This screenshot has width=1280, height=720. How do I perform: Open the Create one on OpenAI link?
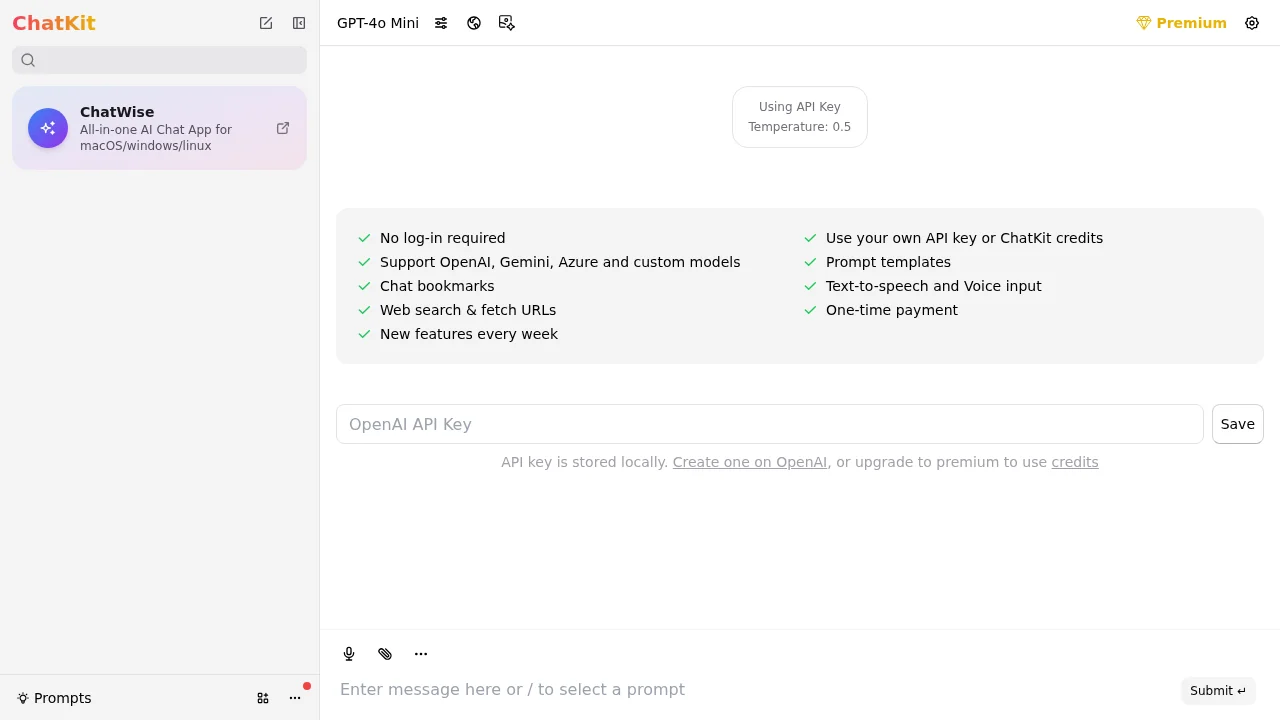tap(750, 462)
